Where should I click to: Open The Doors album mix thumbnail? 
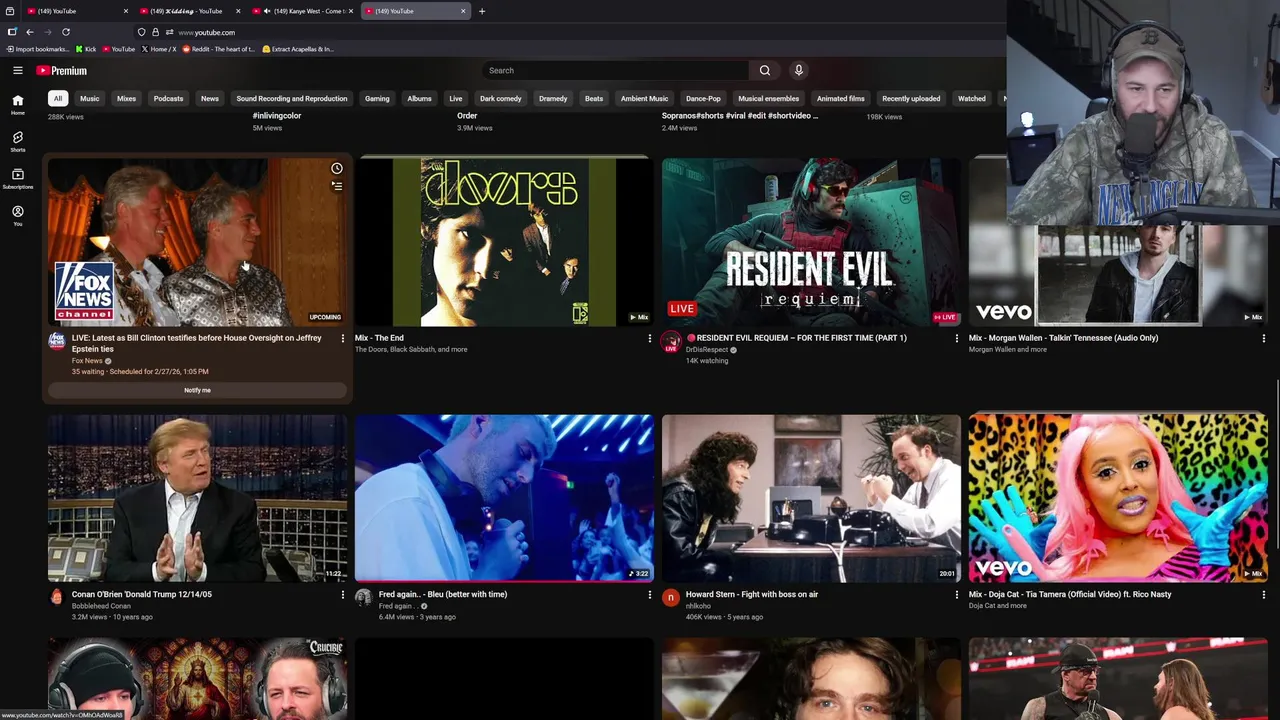click(504, 242)
